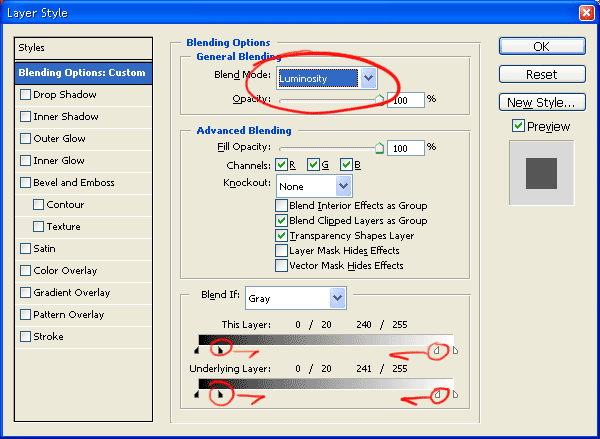Screen dimensions: 600x439
Task: Click Underlying Layer white slider handle
Action: pyautogui.click(x=436, y=395)
